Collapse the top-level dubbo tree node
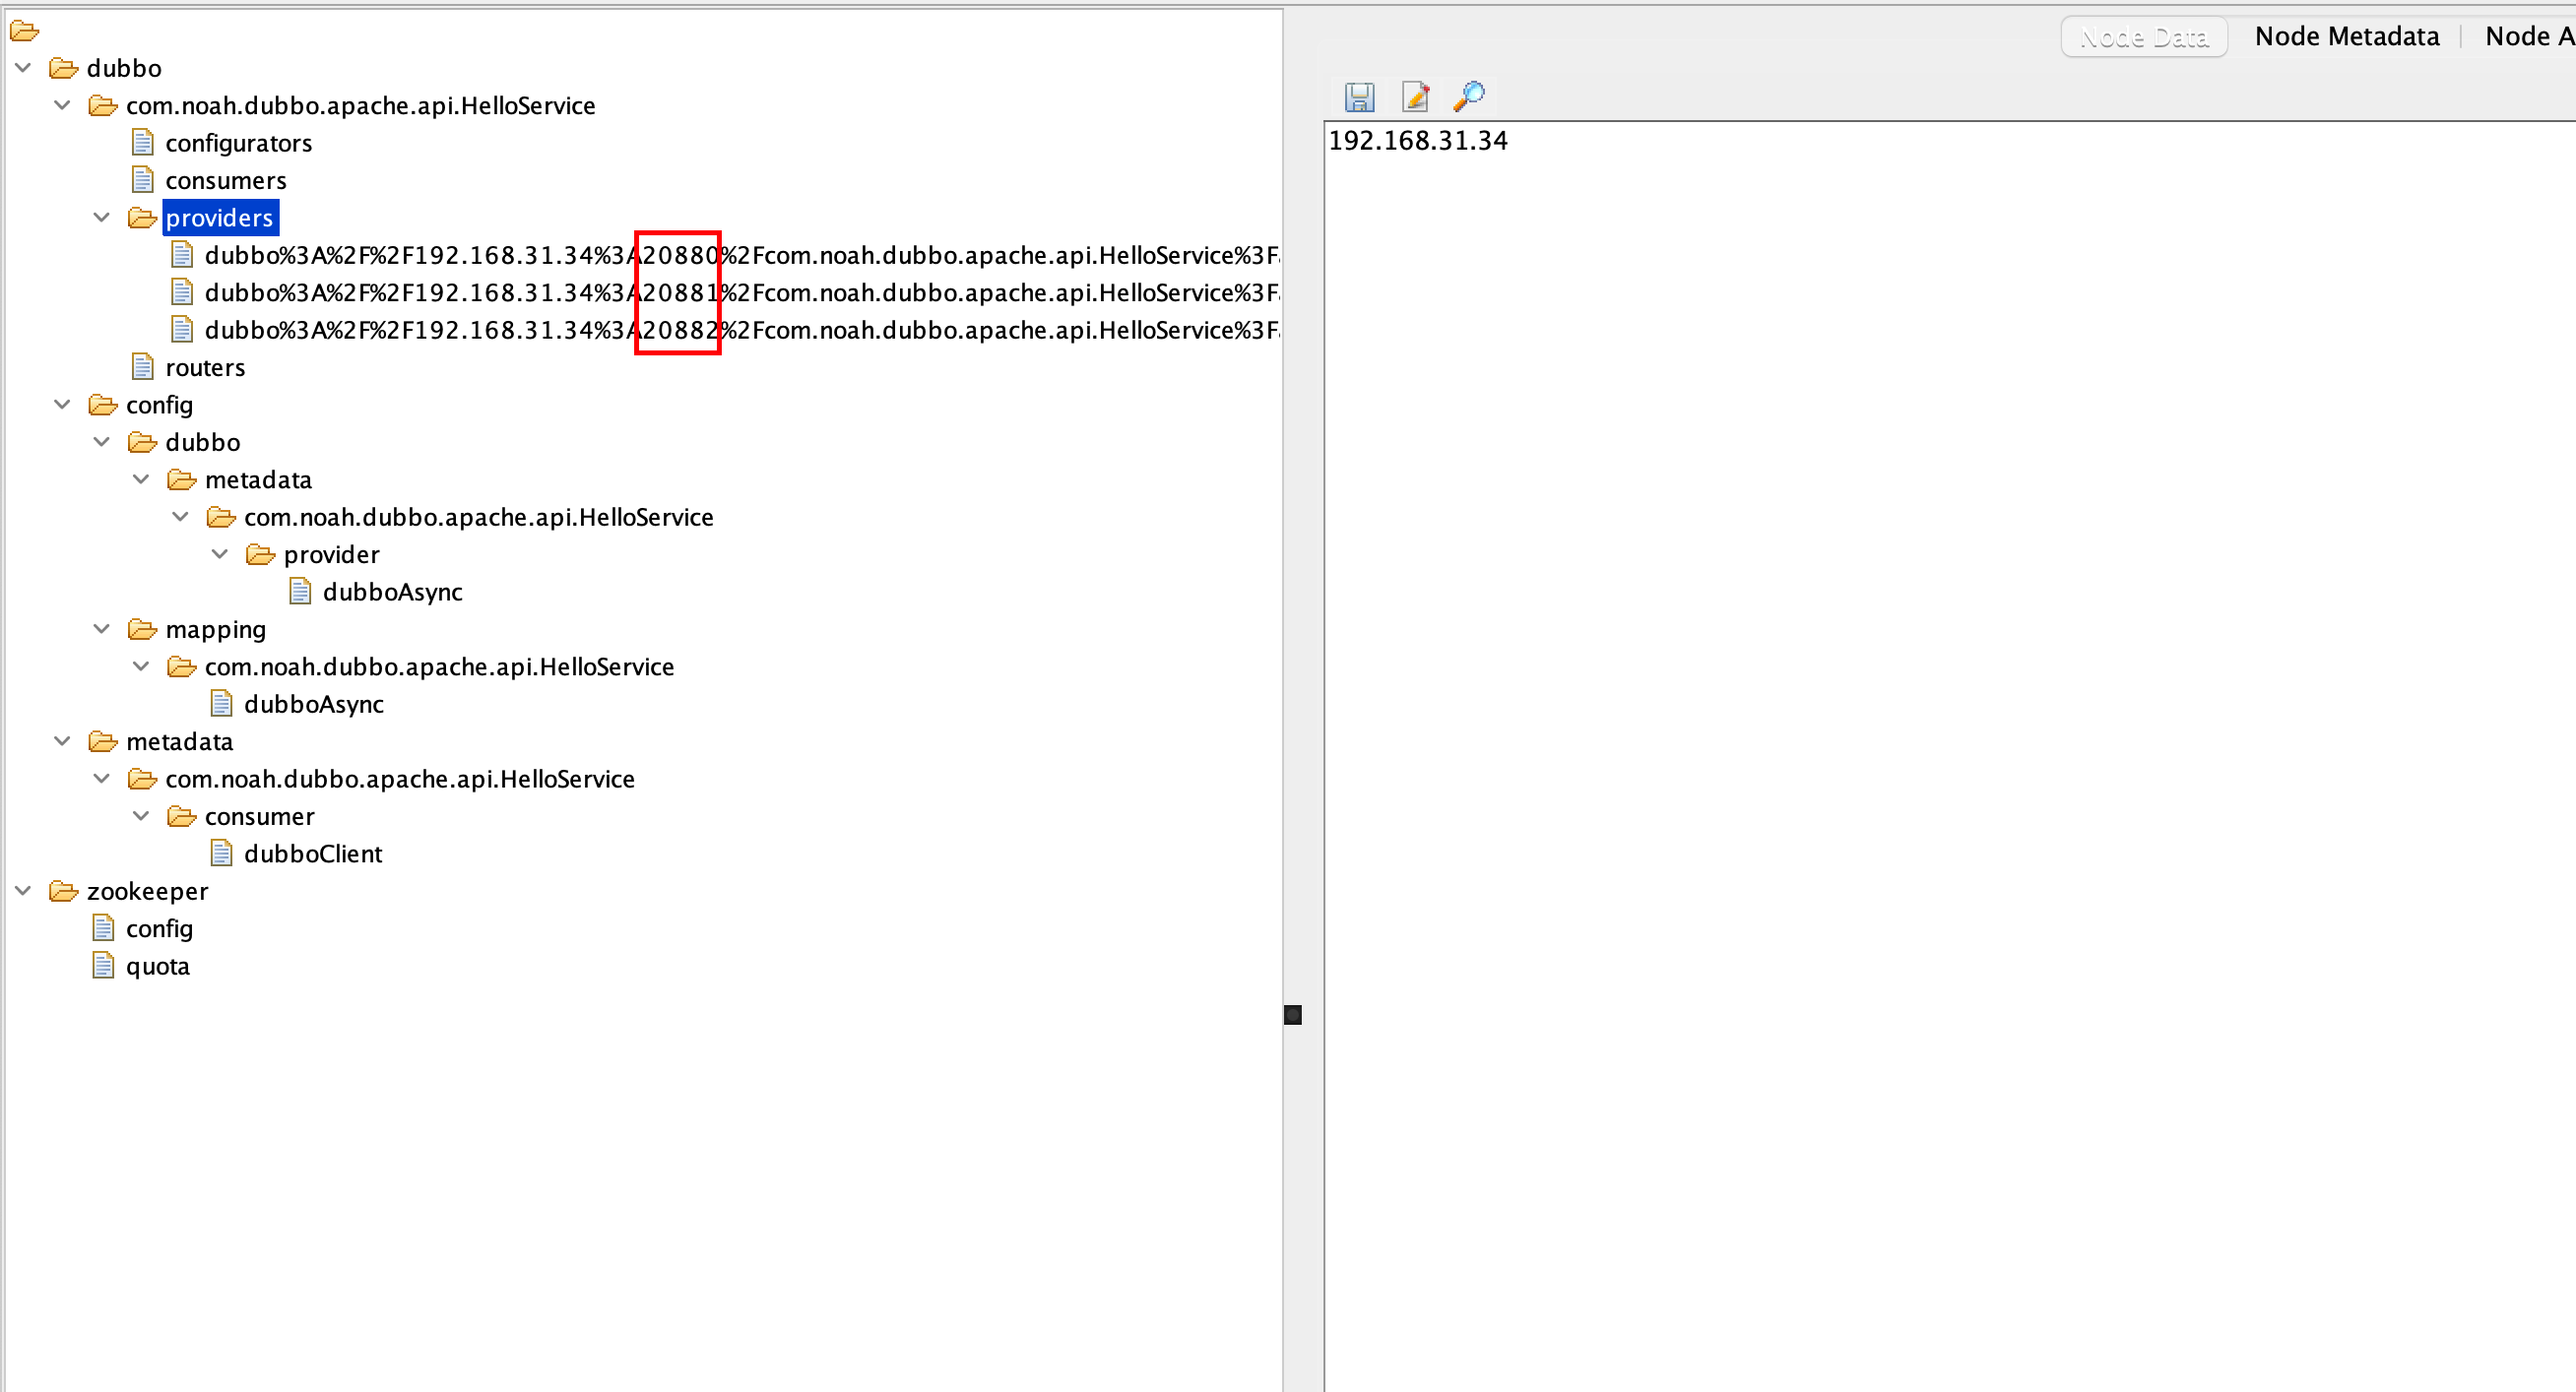Screen dimensions: 2576x1392 pos(24,68)
